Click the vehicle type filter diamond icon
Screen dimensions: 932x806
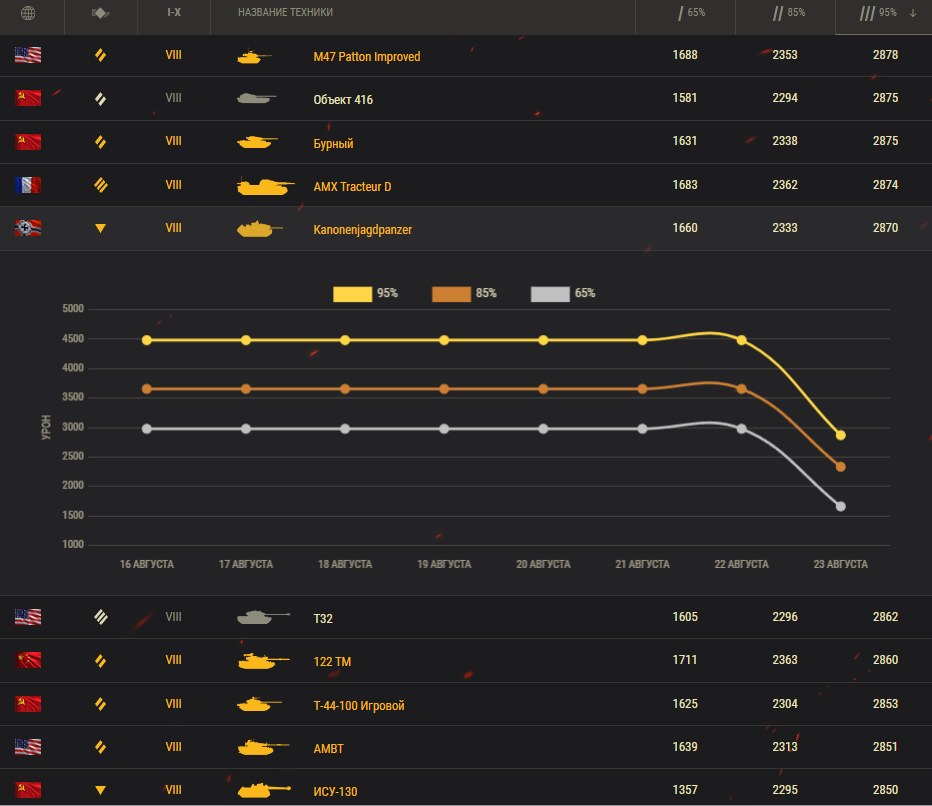pos(100,12)
